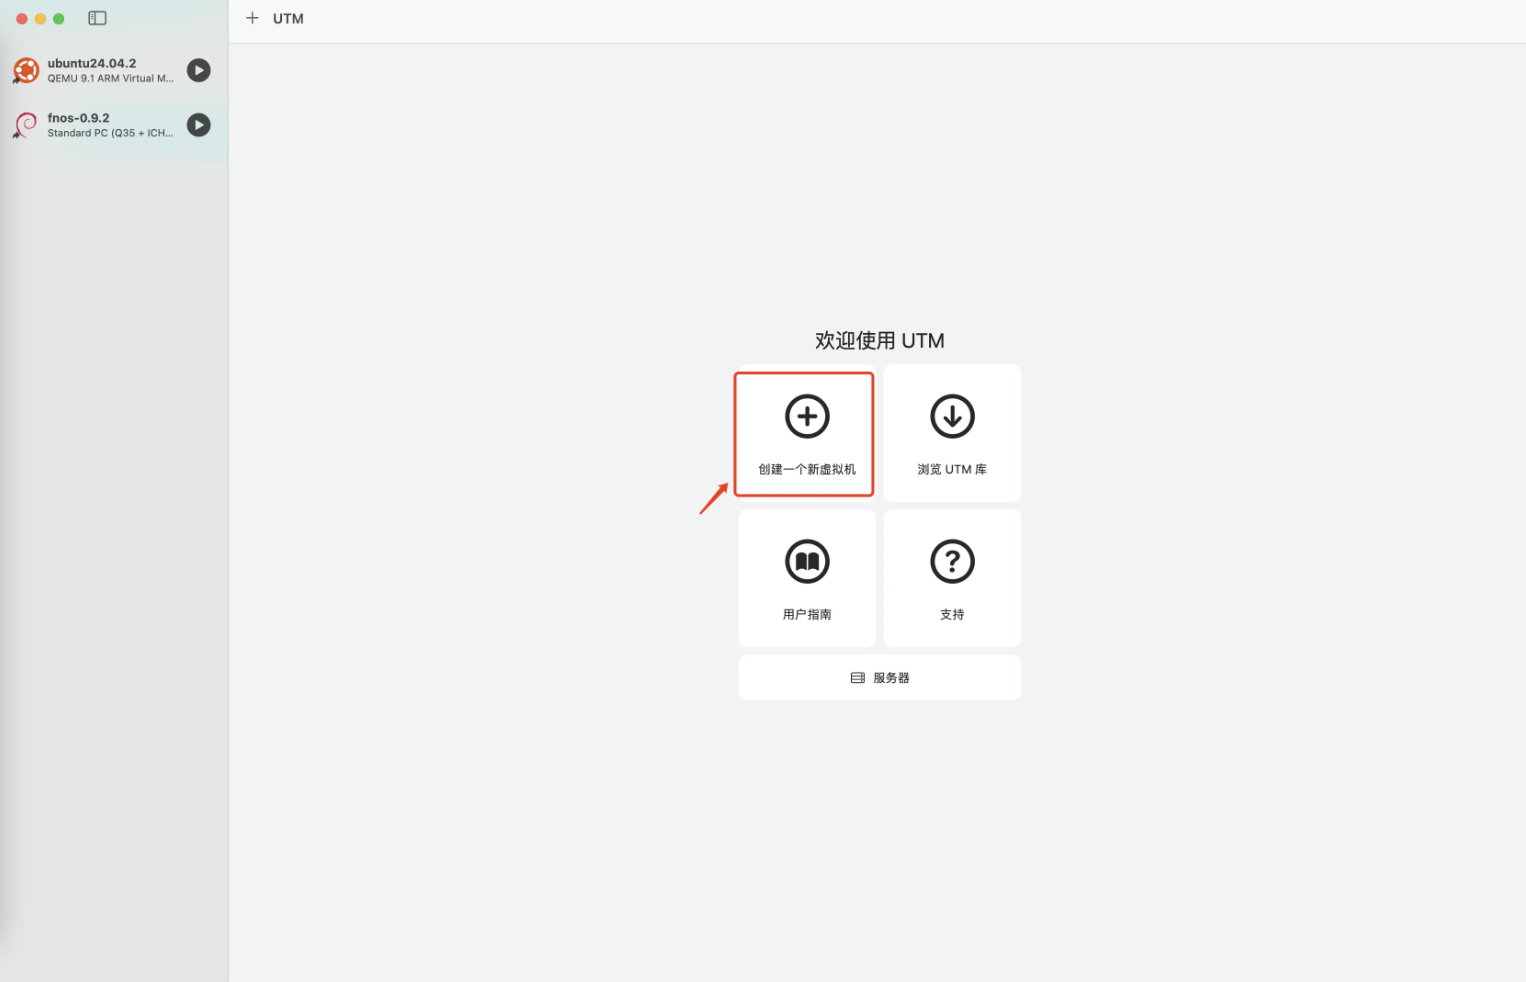Select ubuntu24.04.2 Ubuntu logo icon
The width and height of the screenshot is (1526, 982).
(x=26, y=70)
